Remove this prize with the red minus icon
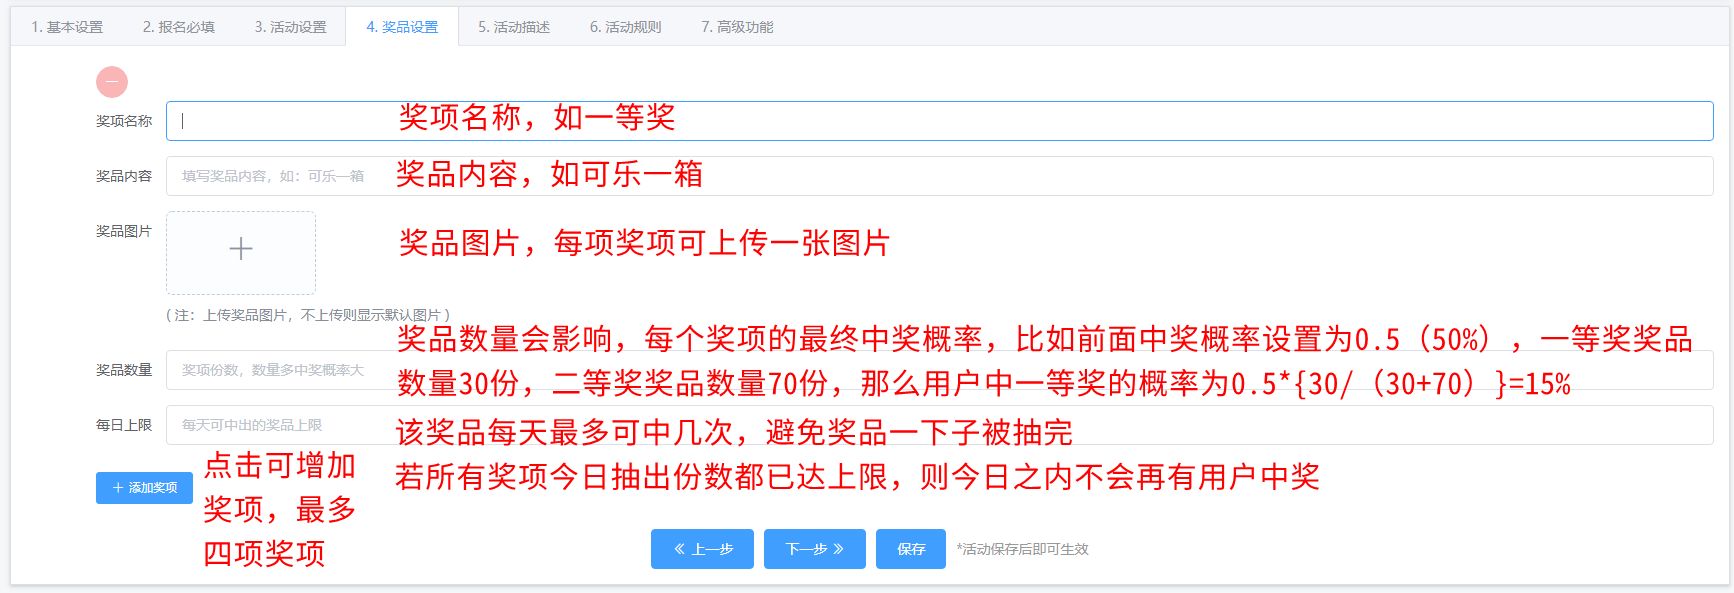This screenshot has width=1734, height=593. 112,82
